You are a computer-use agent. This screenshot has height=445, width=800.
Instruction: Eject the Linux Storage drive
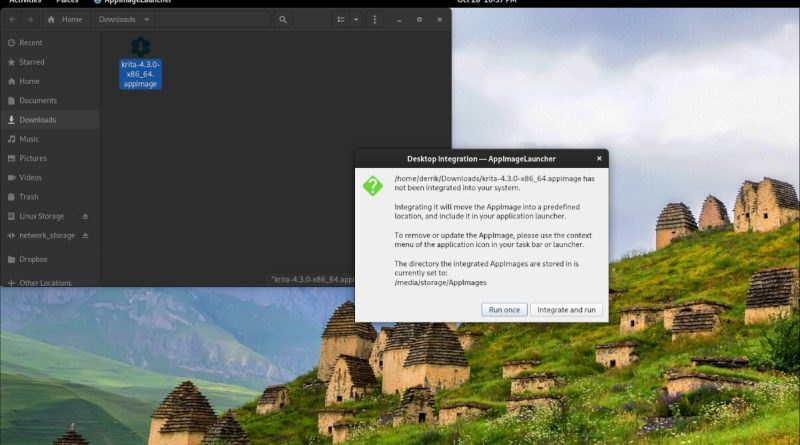tap(85, 216)
